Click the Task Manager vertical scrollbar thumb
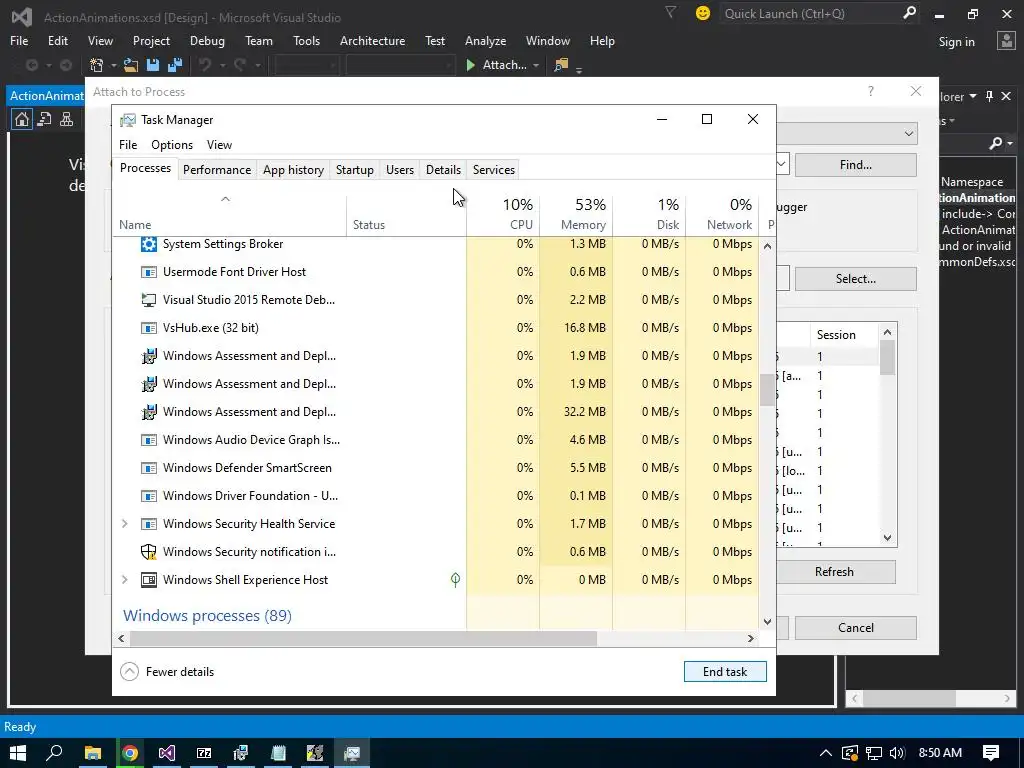Screen dimensions: 1024x768 tap(767, 390)
